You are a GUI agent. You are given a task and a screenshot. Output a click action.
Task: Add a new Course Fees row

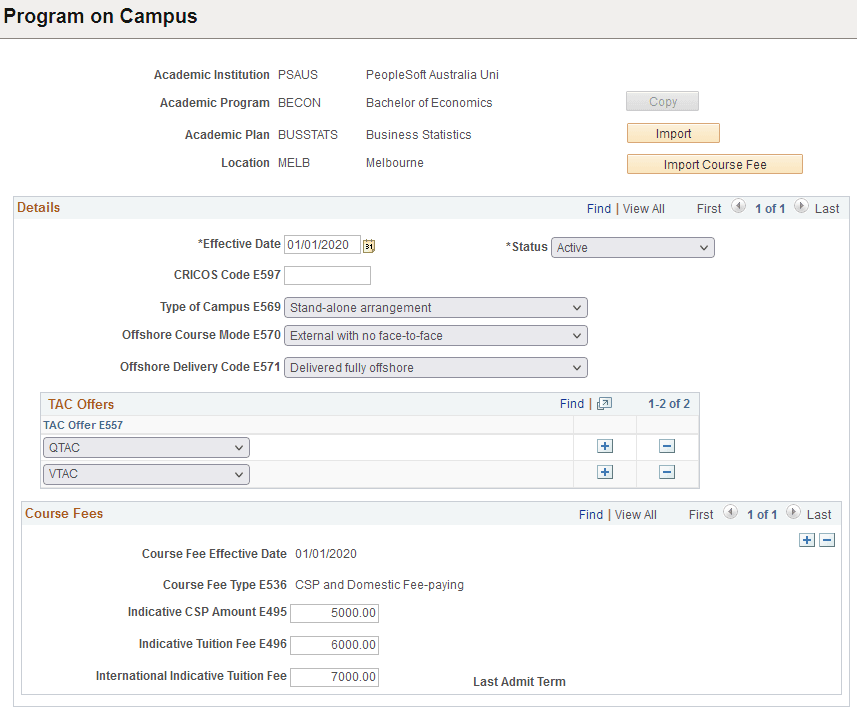[806, 540]
